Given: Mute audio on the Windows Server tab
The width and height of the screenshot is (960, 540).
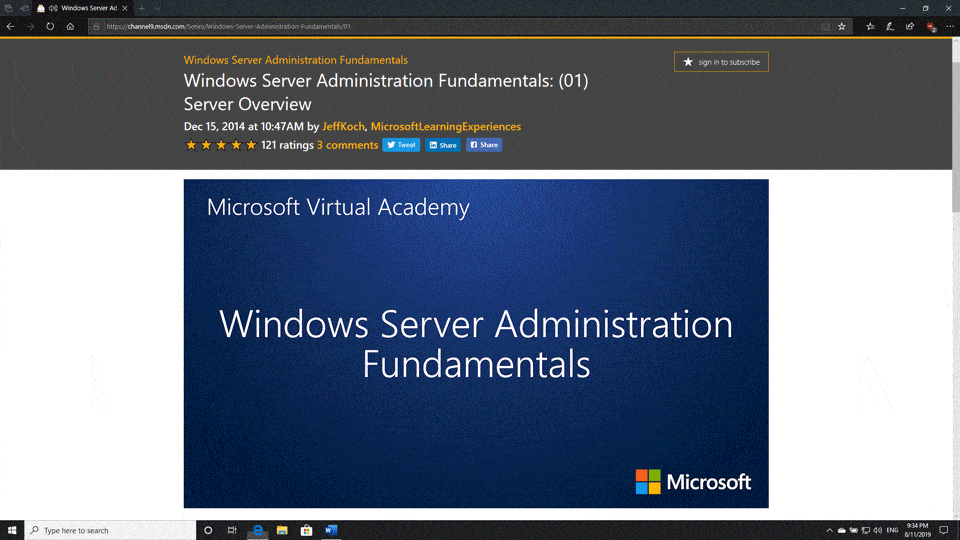Looking at the screenshot, I should coord(53,8).
